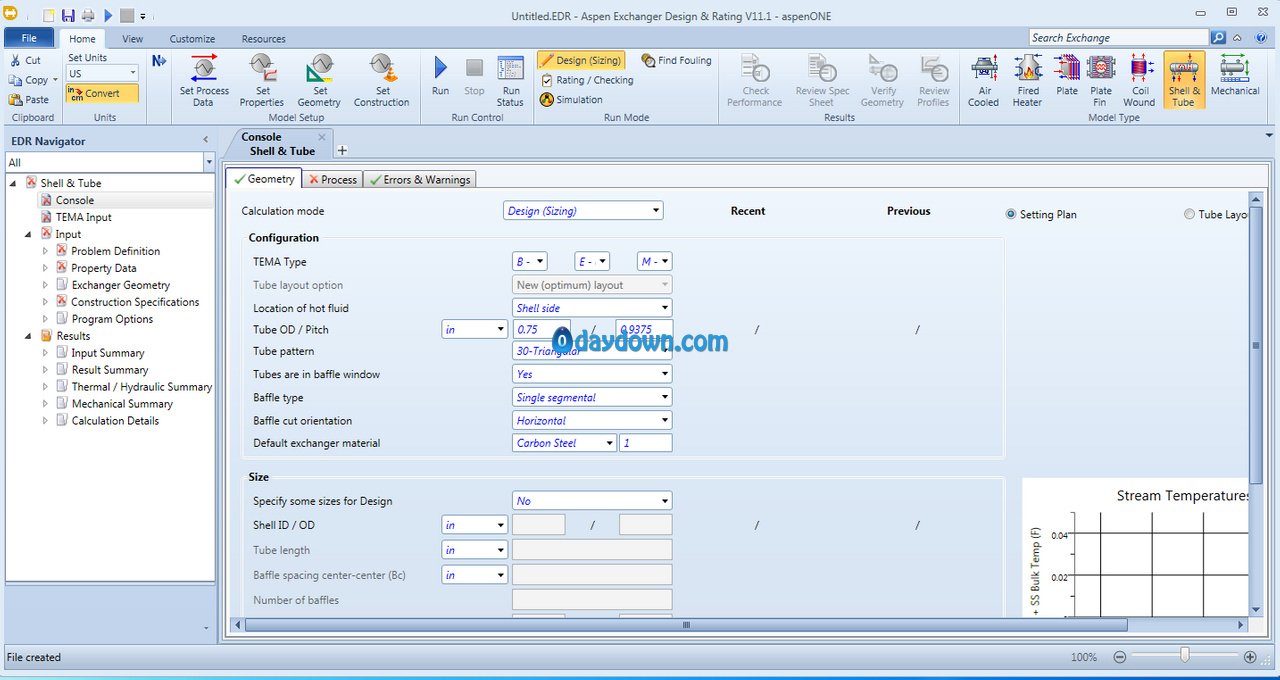This screenshot has height=680, width=1280.
Task: Select Exchanger Geometry in the navigator
Action: pos(121,285)
